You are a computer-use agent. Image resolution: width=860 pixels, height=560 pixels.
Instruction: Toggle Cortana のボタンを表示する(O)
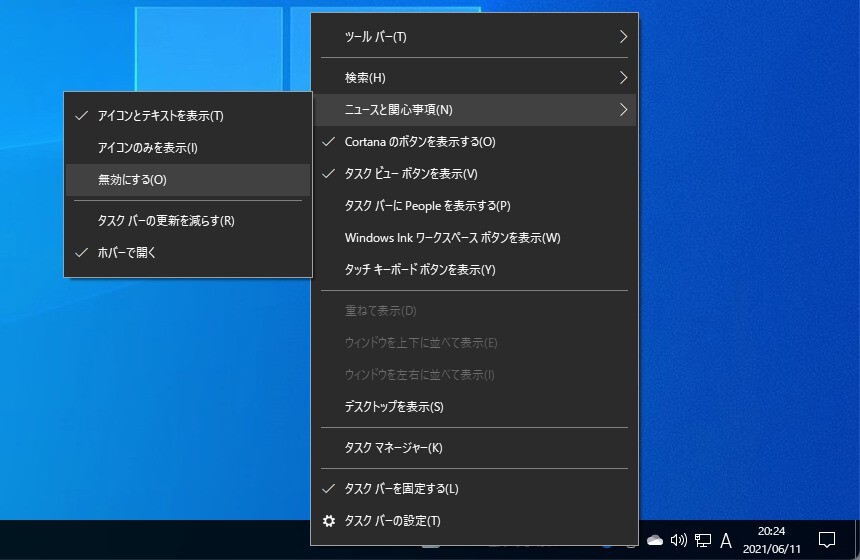coord(474,142)
